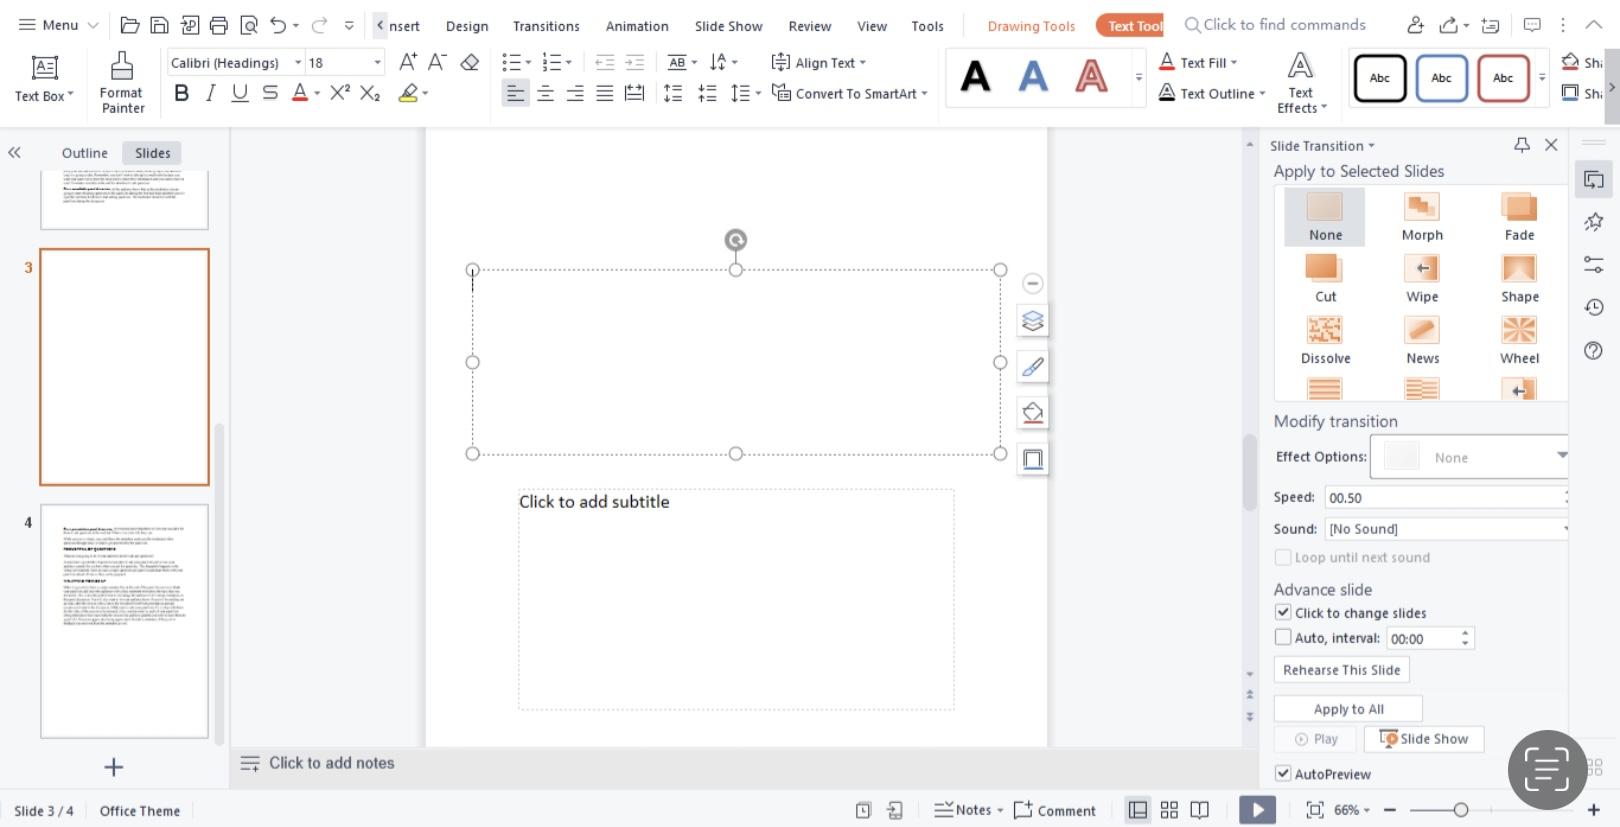The image size is (1620, 827).
Task: Click Rehearse This Slide button
Action: click(x=1341, y=670)
